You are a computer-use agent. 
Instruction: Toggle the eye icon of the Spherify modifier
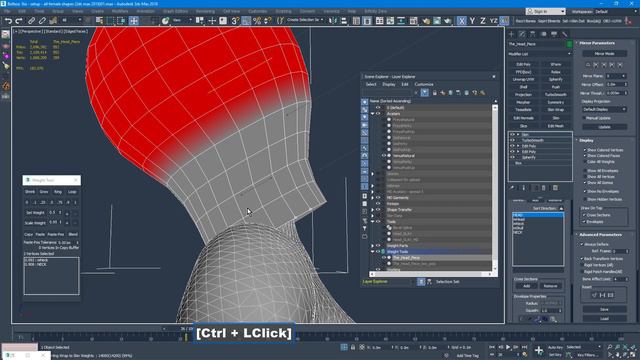(512, 157)
